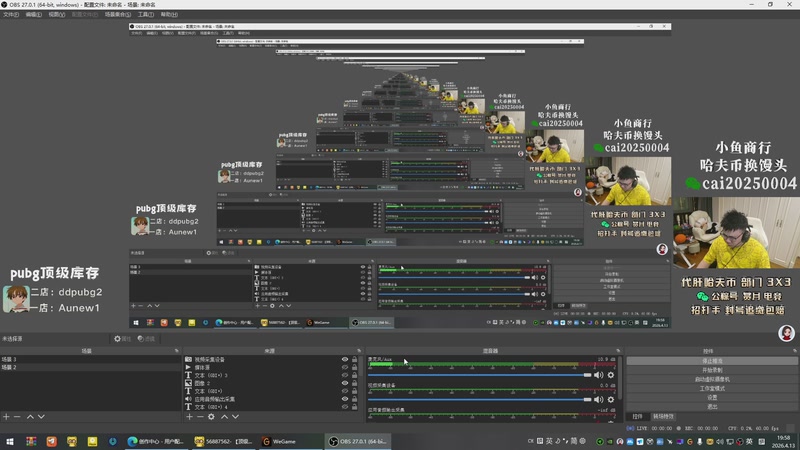The width and height of the screenshot is (800, 450).
Task: Open the 工具(T) menu
Action: [x=146, y=14]
